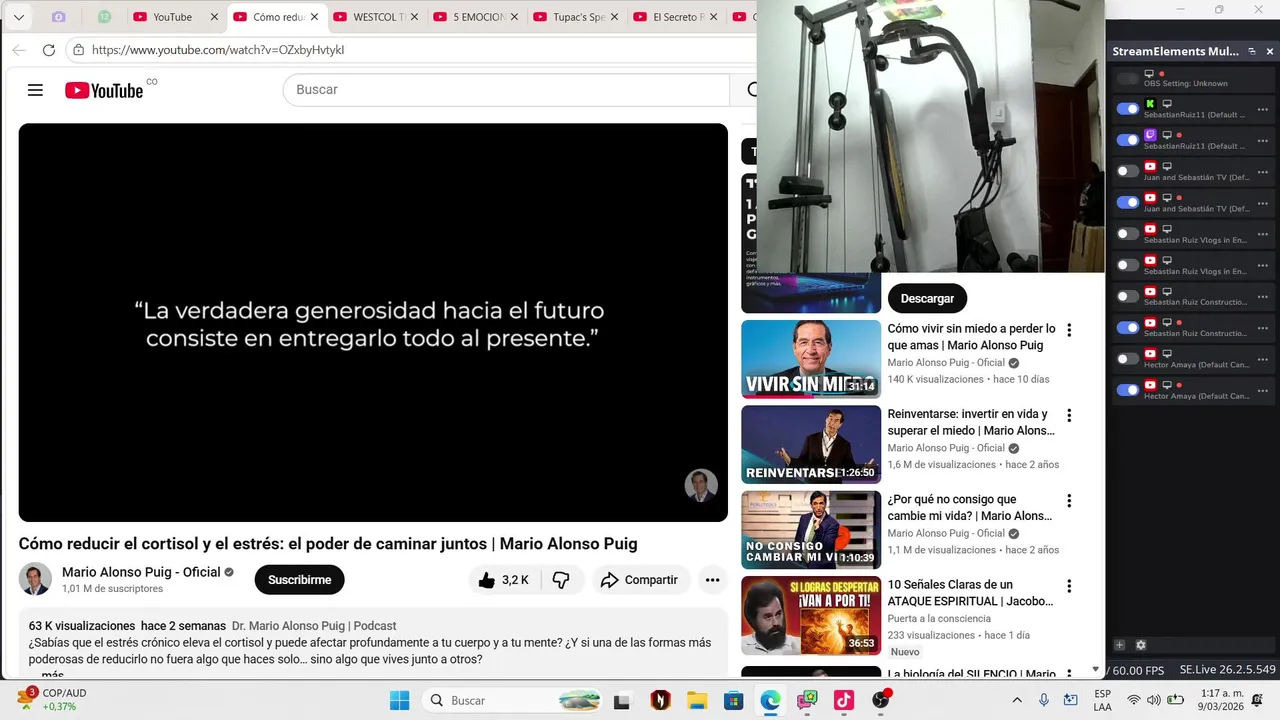
Task: Open options menu for Twitch SebastianRuiz11 row
Action: (x=1262, y=140)
